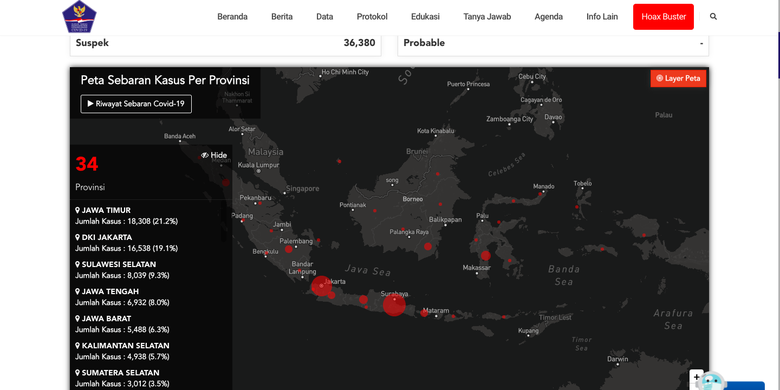Click the red circle near Makassar

(486, 256)
